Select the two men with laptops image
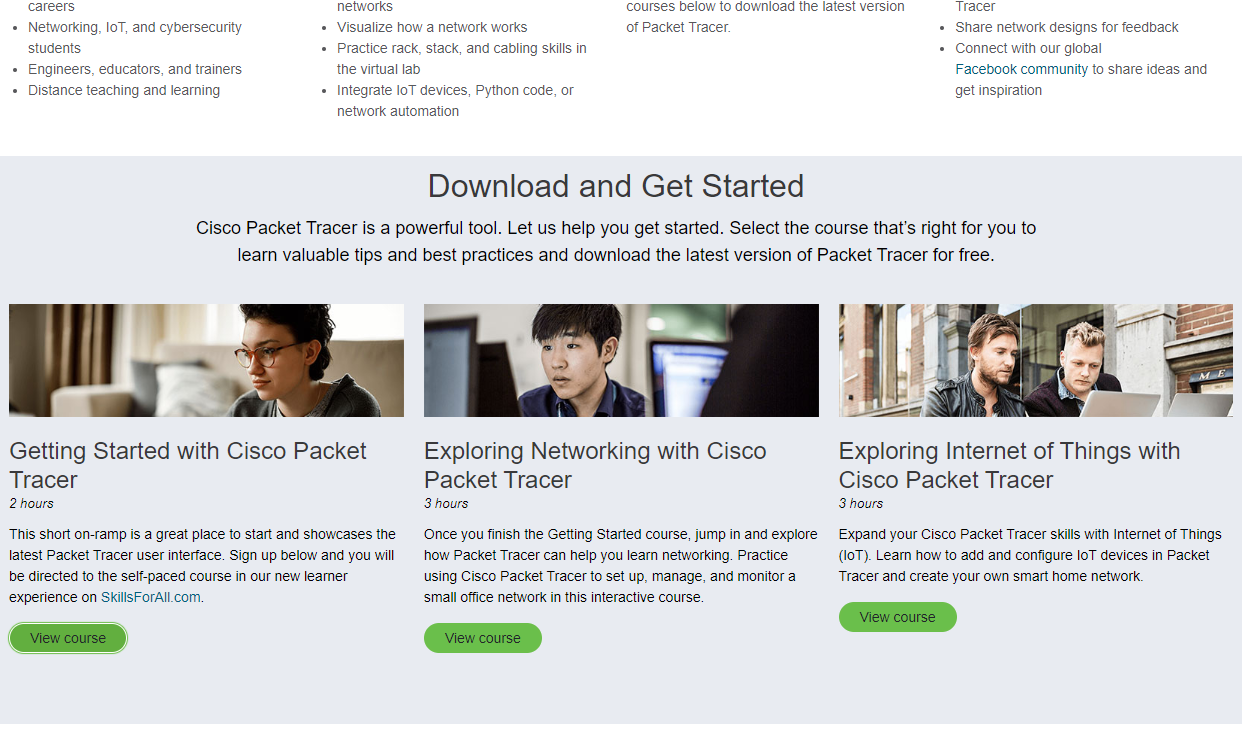This screenshot has height=742, width=1242. (x=1036, y=360)
